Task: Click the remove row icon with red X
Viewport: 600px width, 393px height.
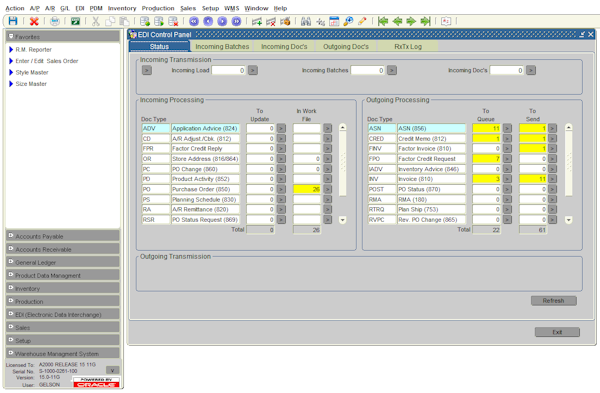Action: coord(271,21)
